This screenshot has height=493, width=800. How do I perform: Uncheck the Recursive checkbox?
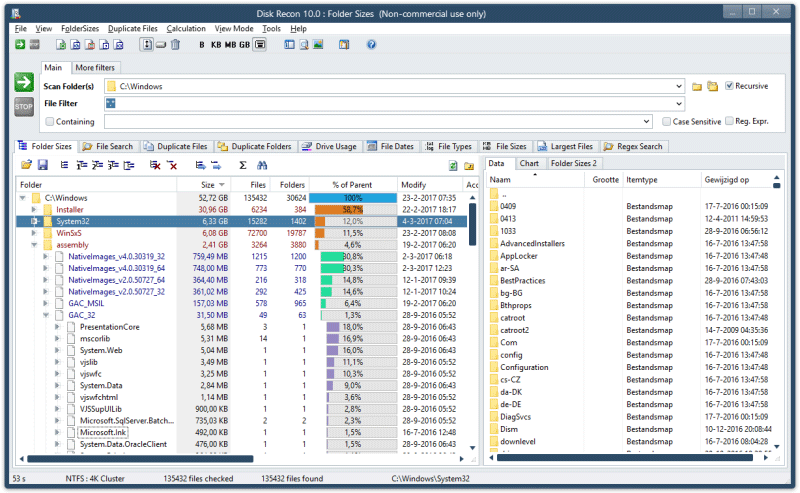click(730, 86)
